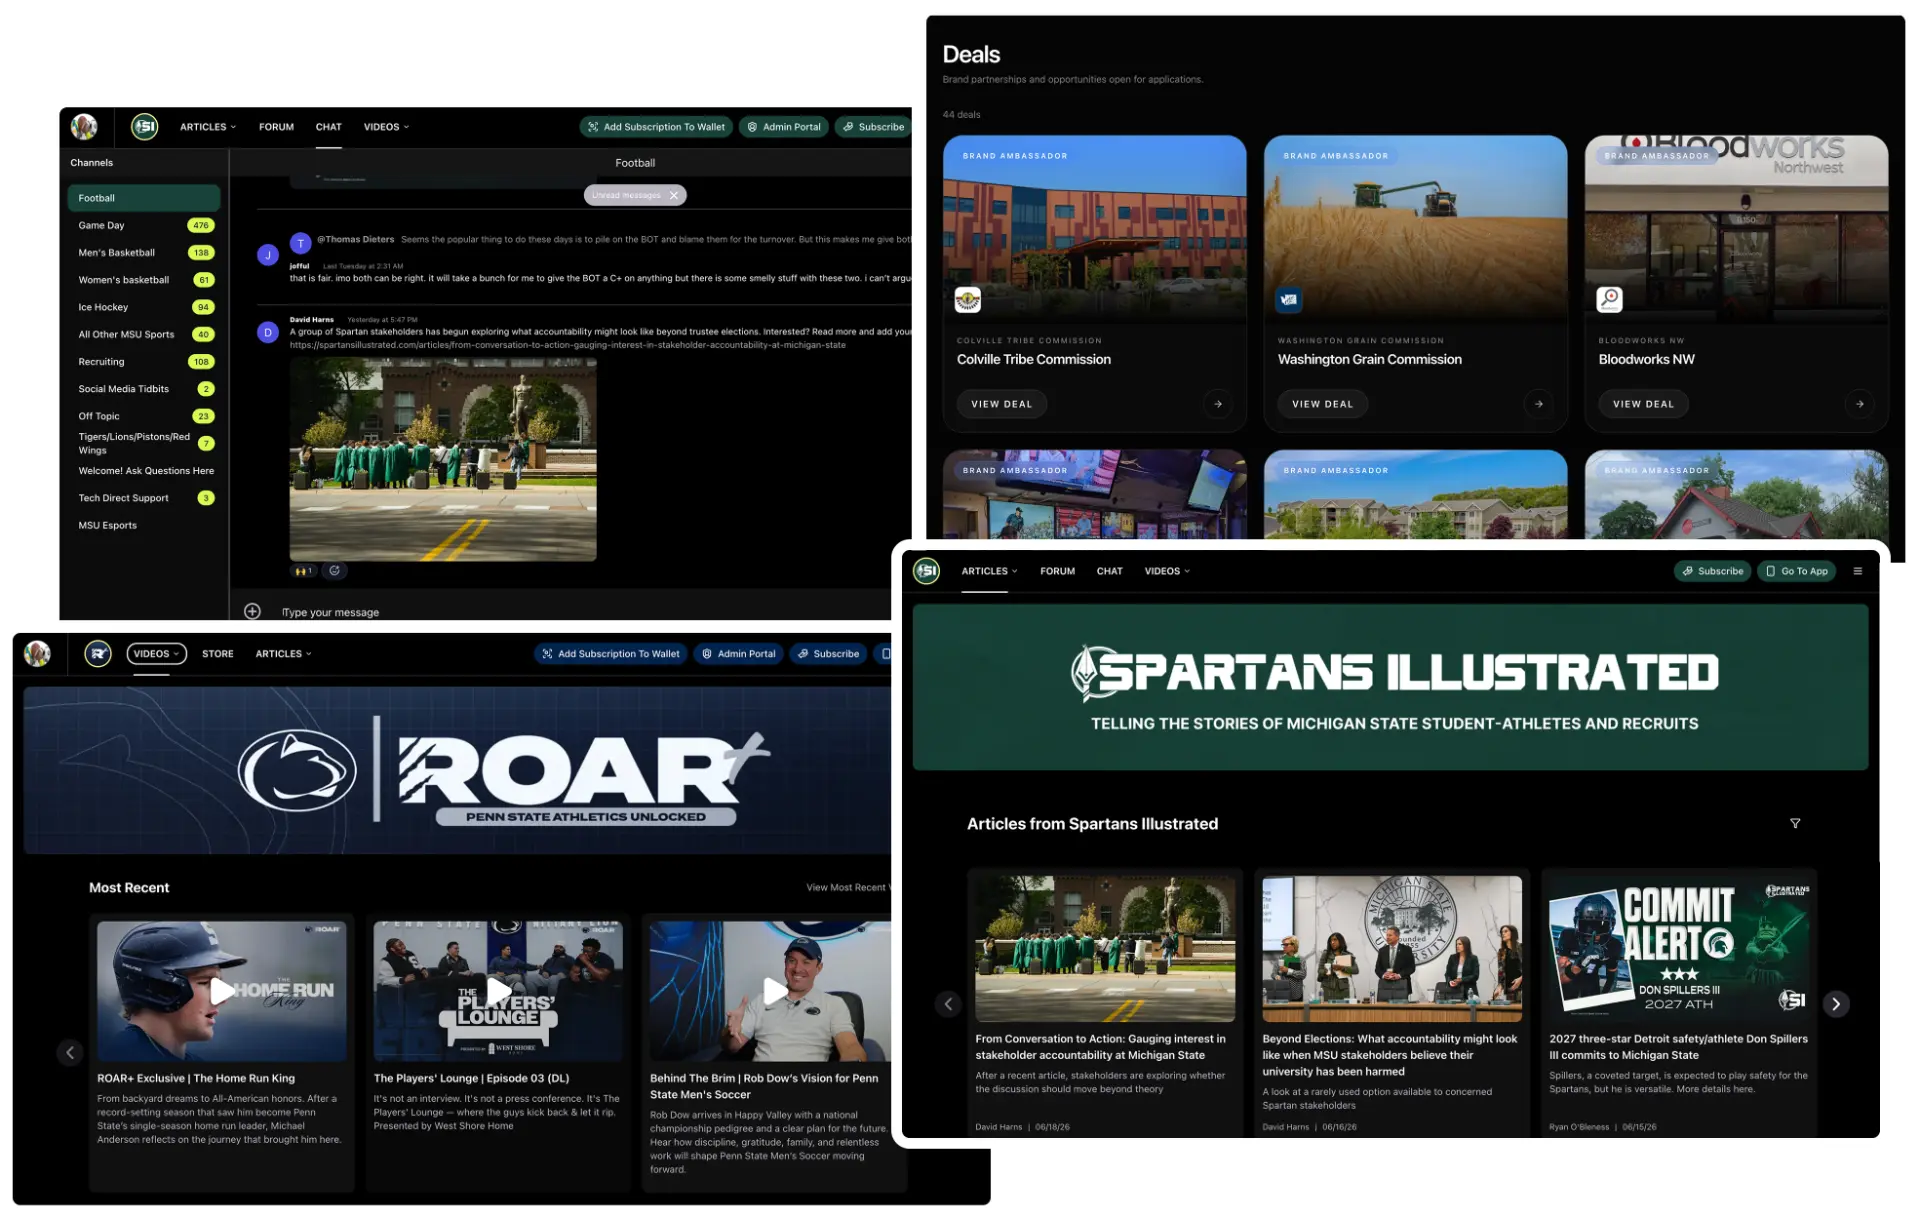Add attachment with the plus icon in chat
Image resolution: width=1920 pixels, height=1218 pixels.
coord(252,611)
